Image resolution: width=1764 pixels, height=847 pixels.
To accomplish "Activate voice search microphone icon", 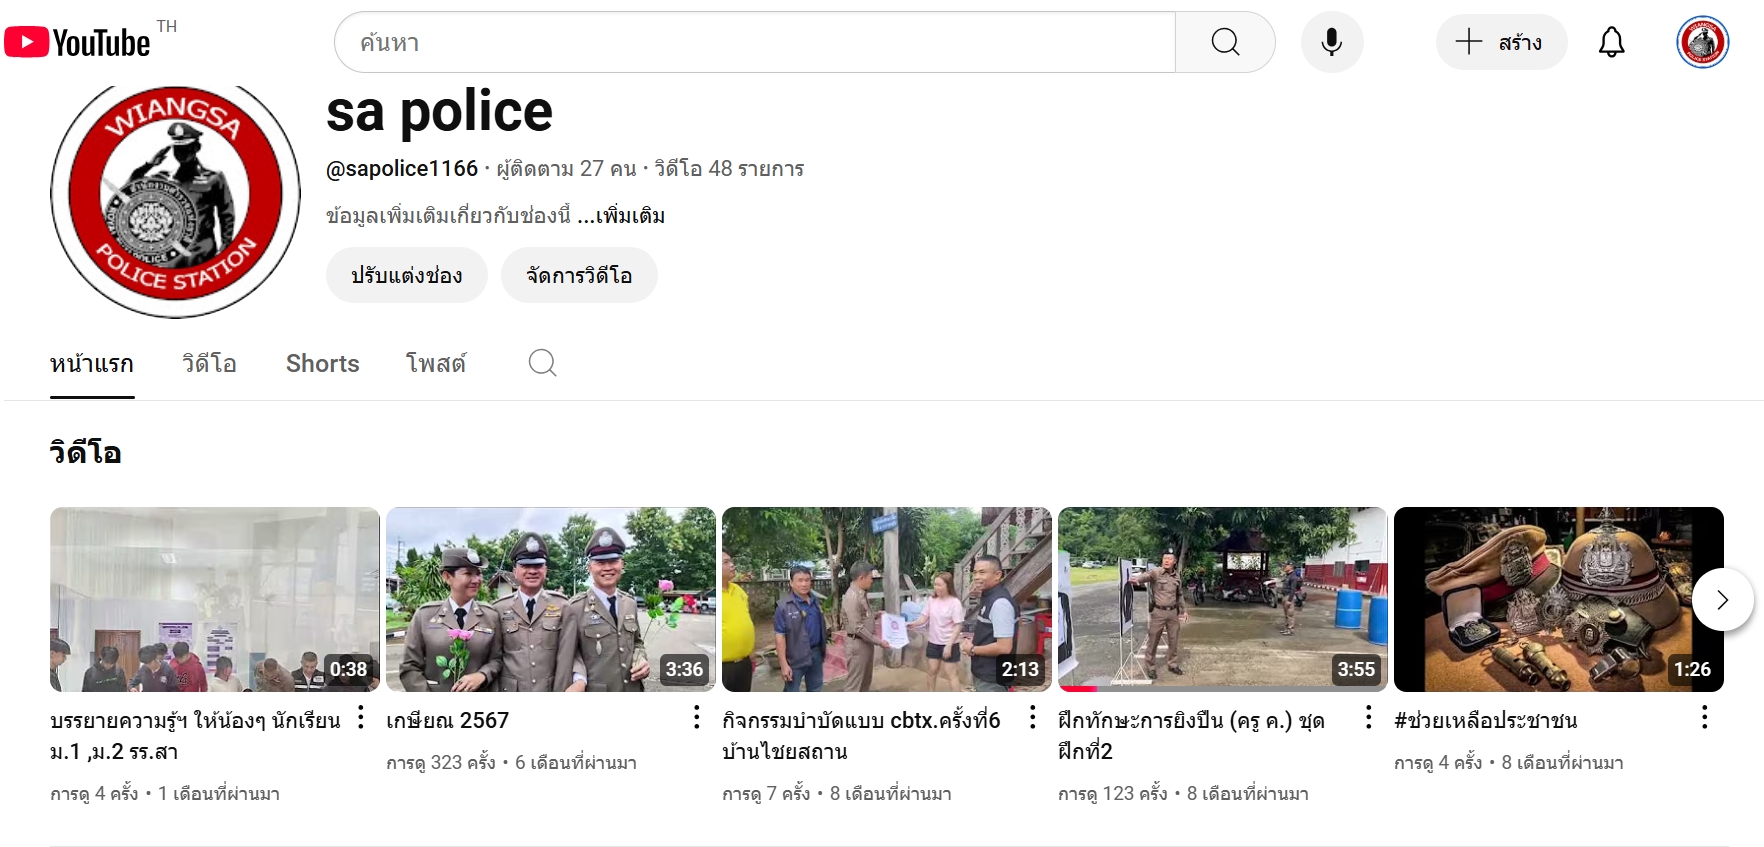I will tap(1331, 42).
